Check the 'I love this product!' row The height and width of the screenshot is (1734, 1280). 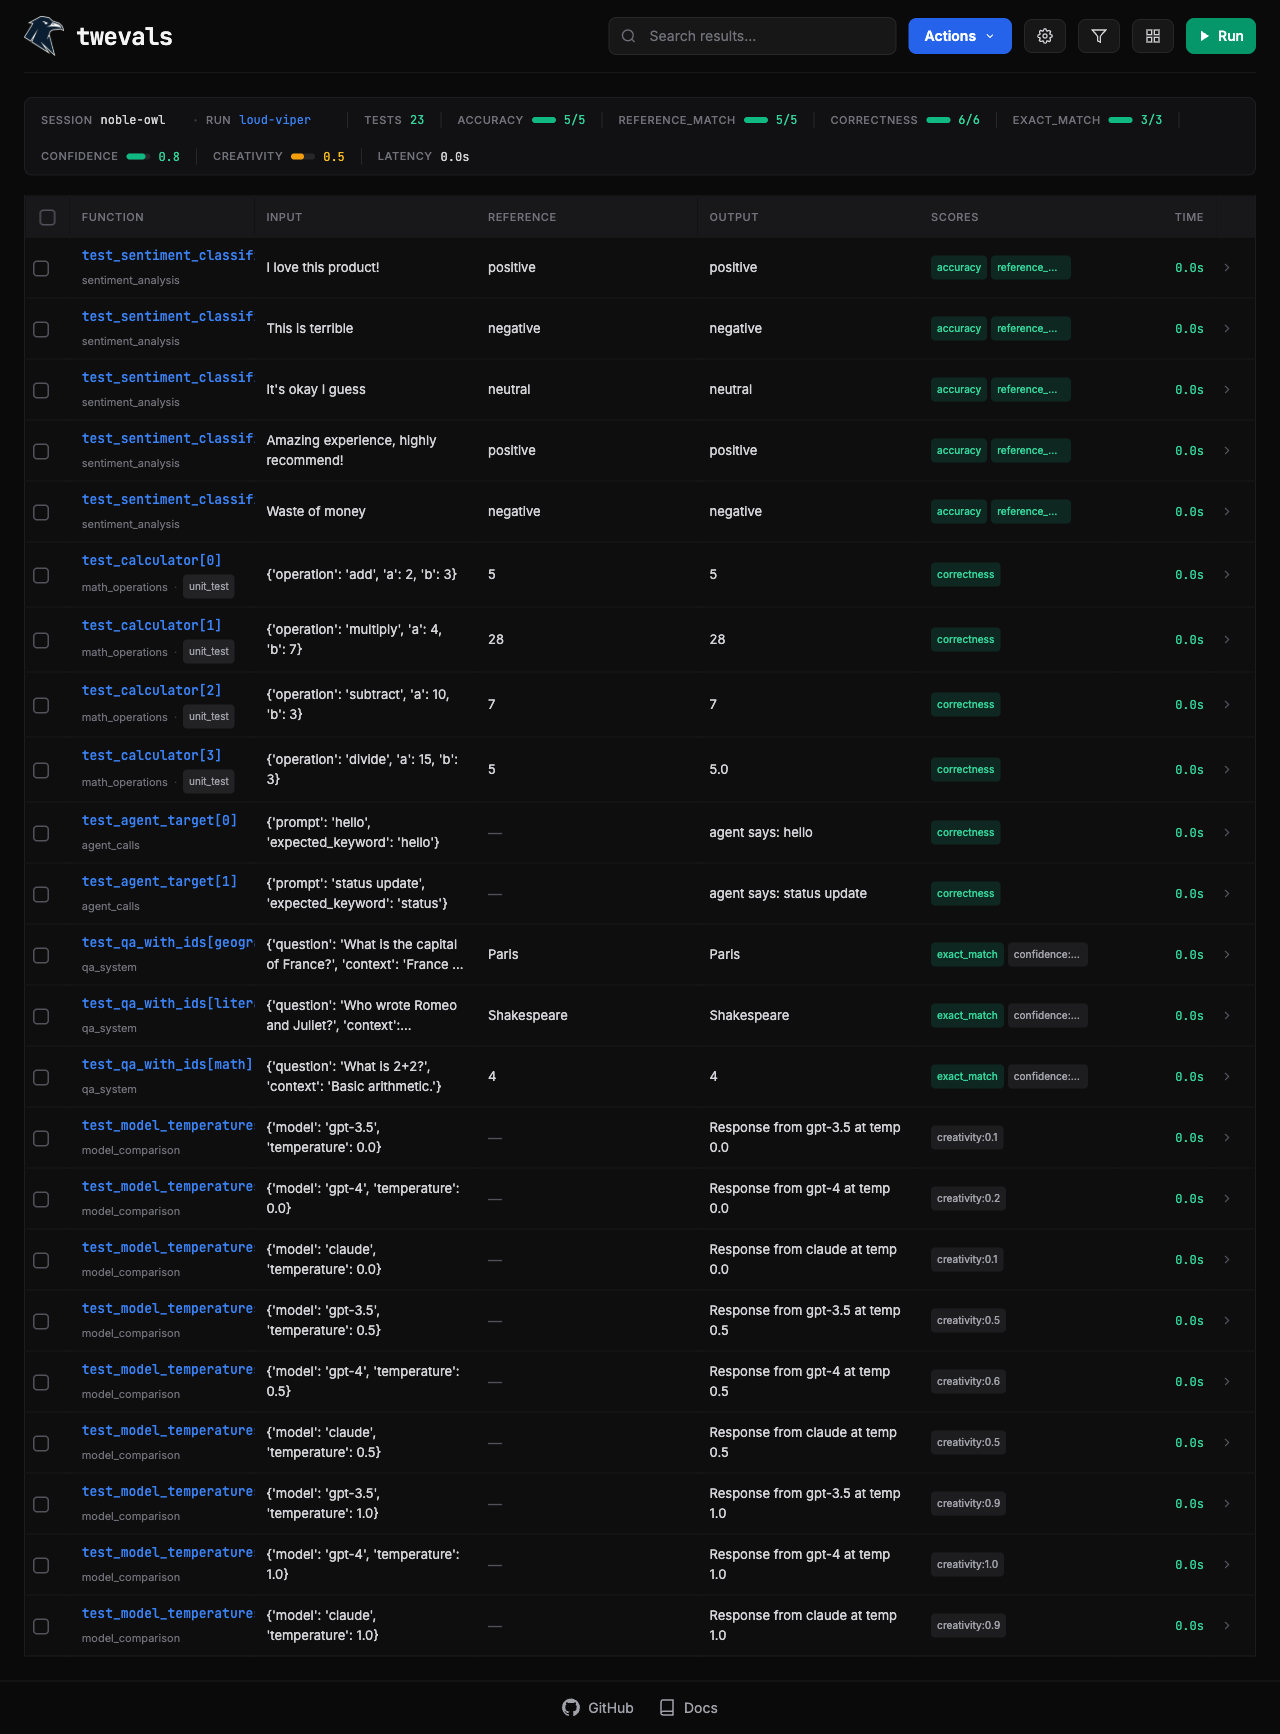coord(41,268)
